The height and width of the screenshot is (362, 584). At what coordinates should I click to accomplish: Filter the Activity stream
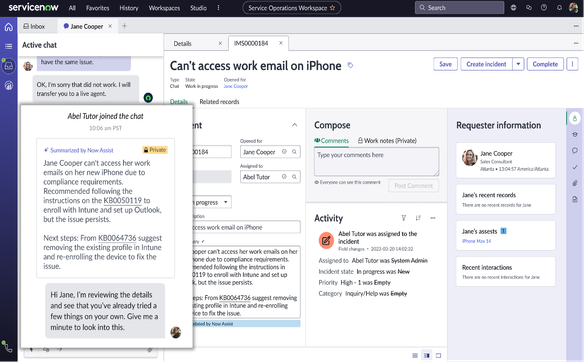point(403,218)
